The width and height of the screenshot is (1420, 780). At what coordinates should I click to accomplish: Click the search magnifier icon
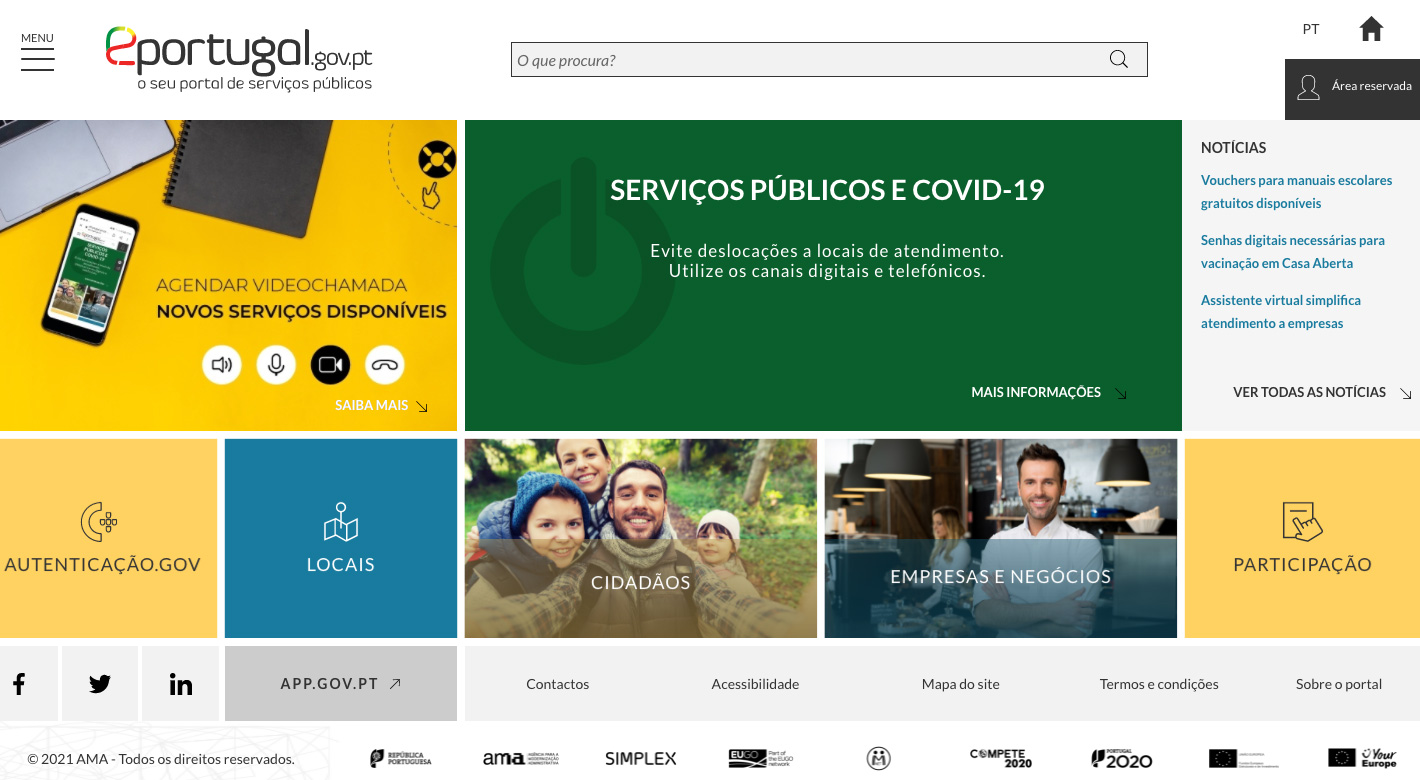(1118, 60)
